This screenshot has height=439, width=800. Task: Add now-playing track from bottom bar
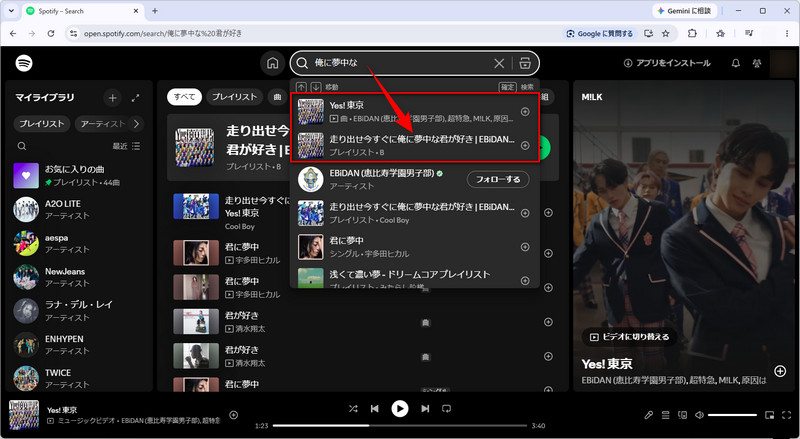[234, 415]
